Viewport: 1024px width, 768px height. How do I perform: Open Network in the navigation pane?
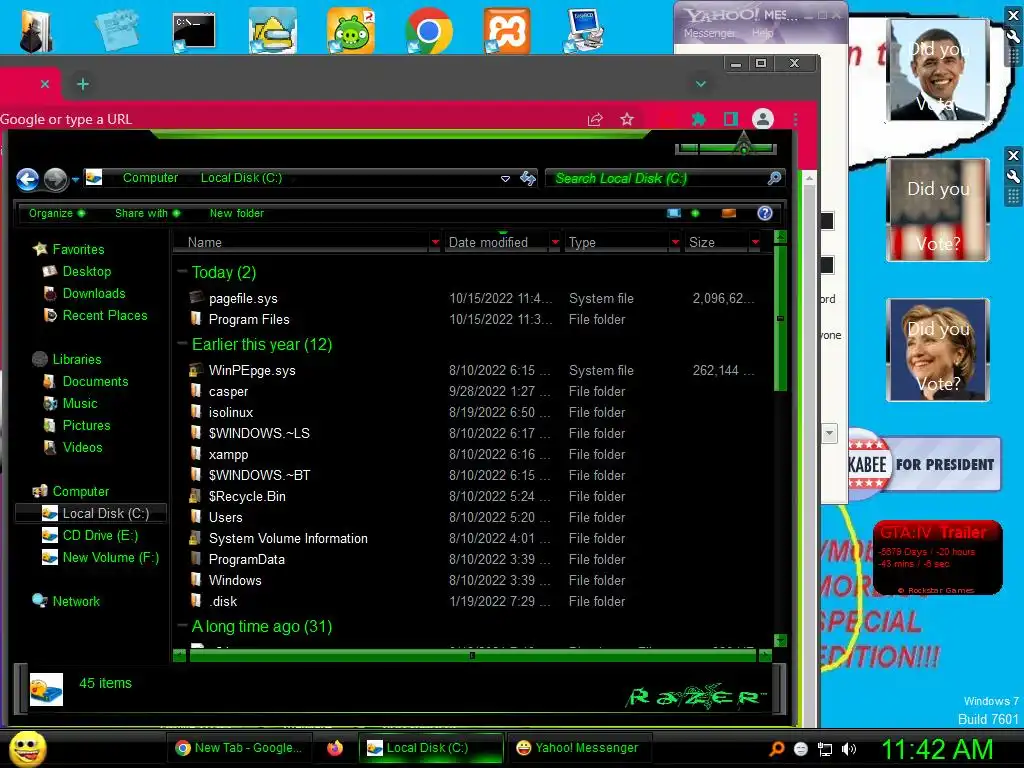pyautogui.click(x=76, y=601)
